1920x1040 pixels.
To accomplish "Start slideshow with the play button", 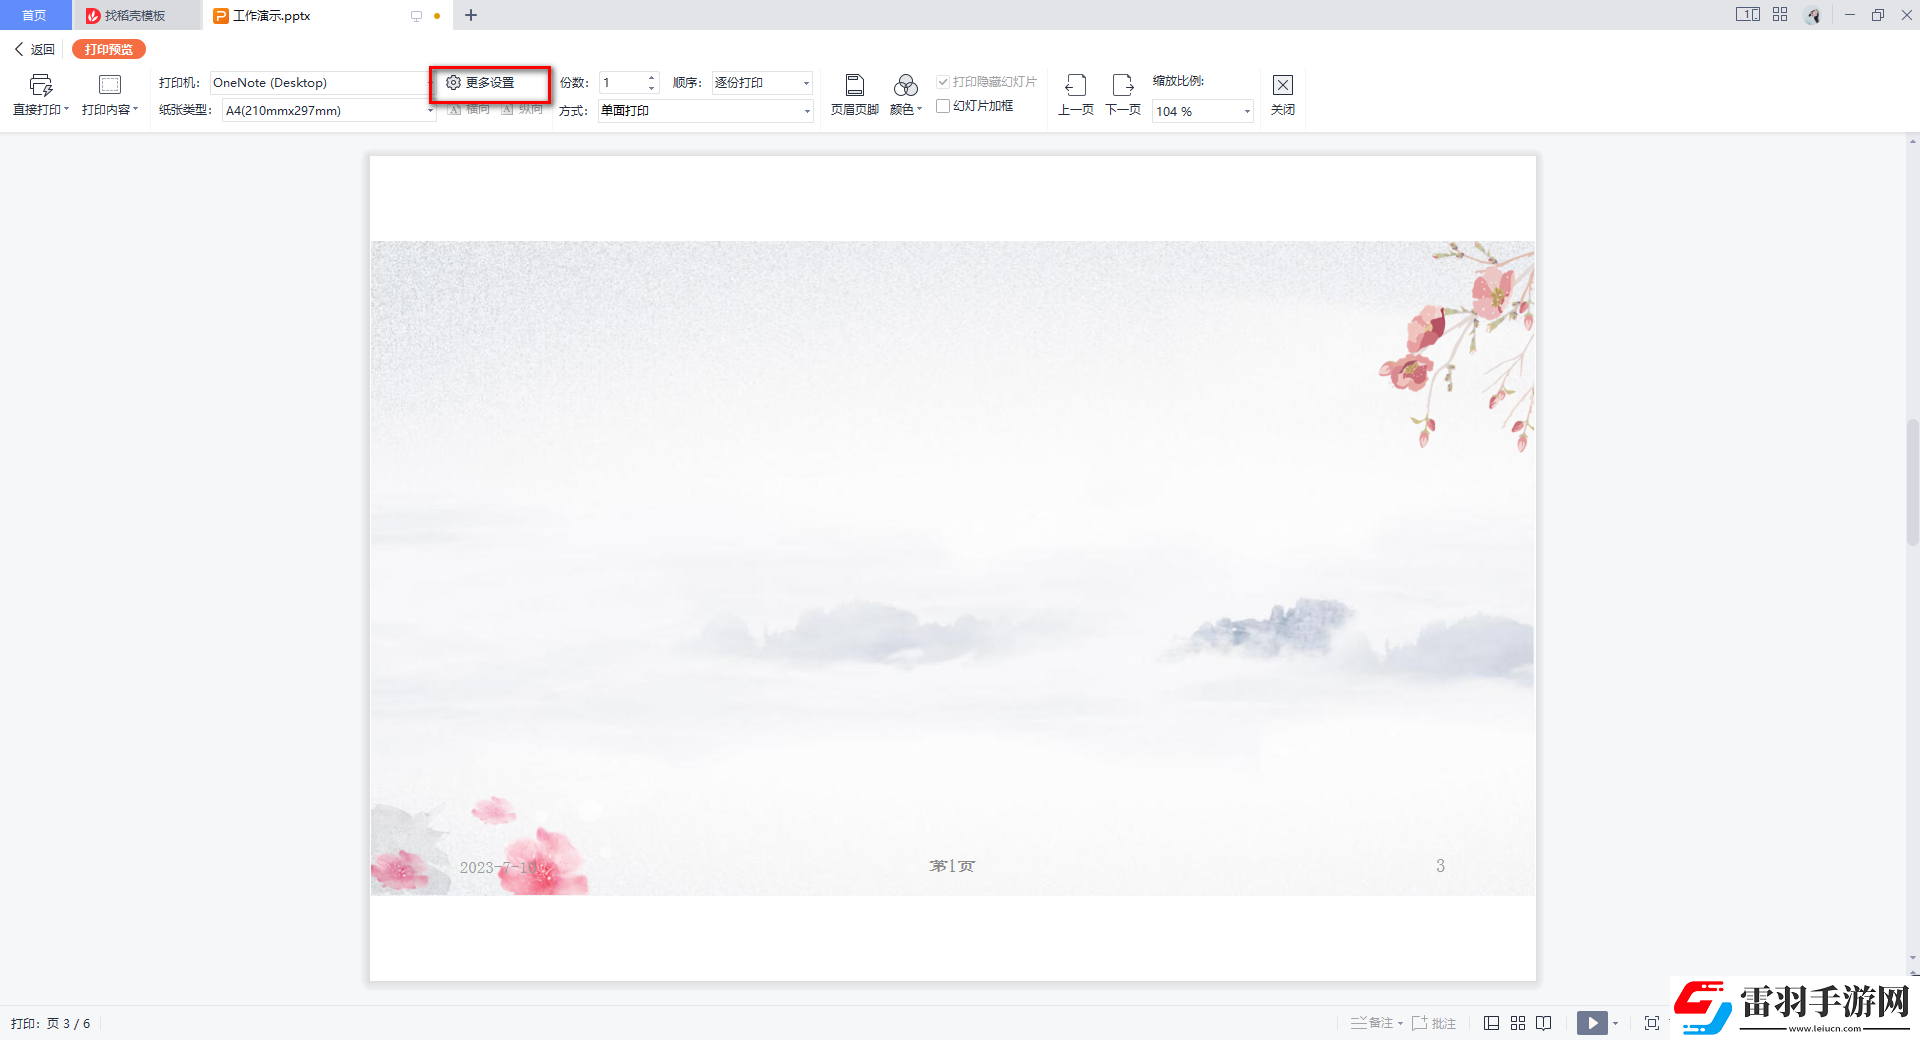I will point(1592,1023).
